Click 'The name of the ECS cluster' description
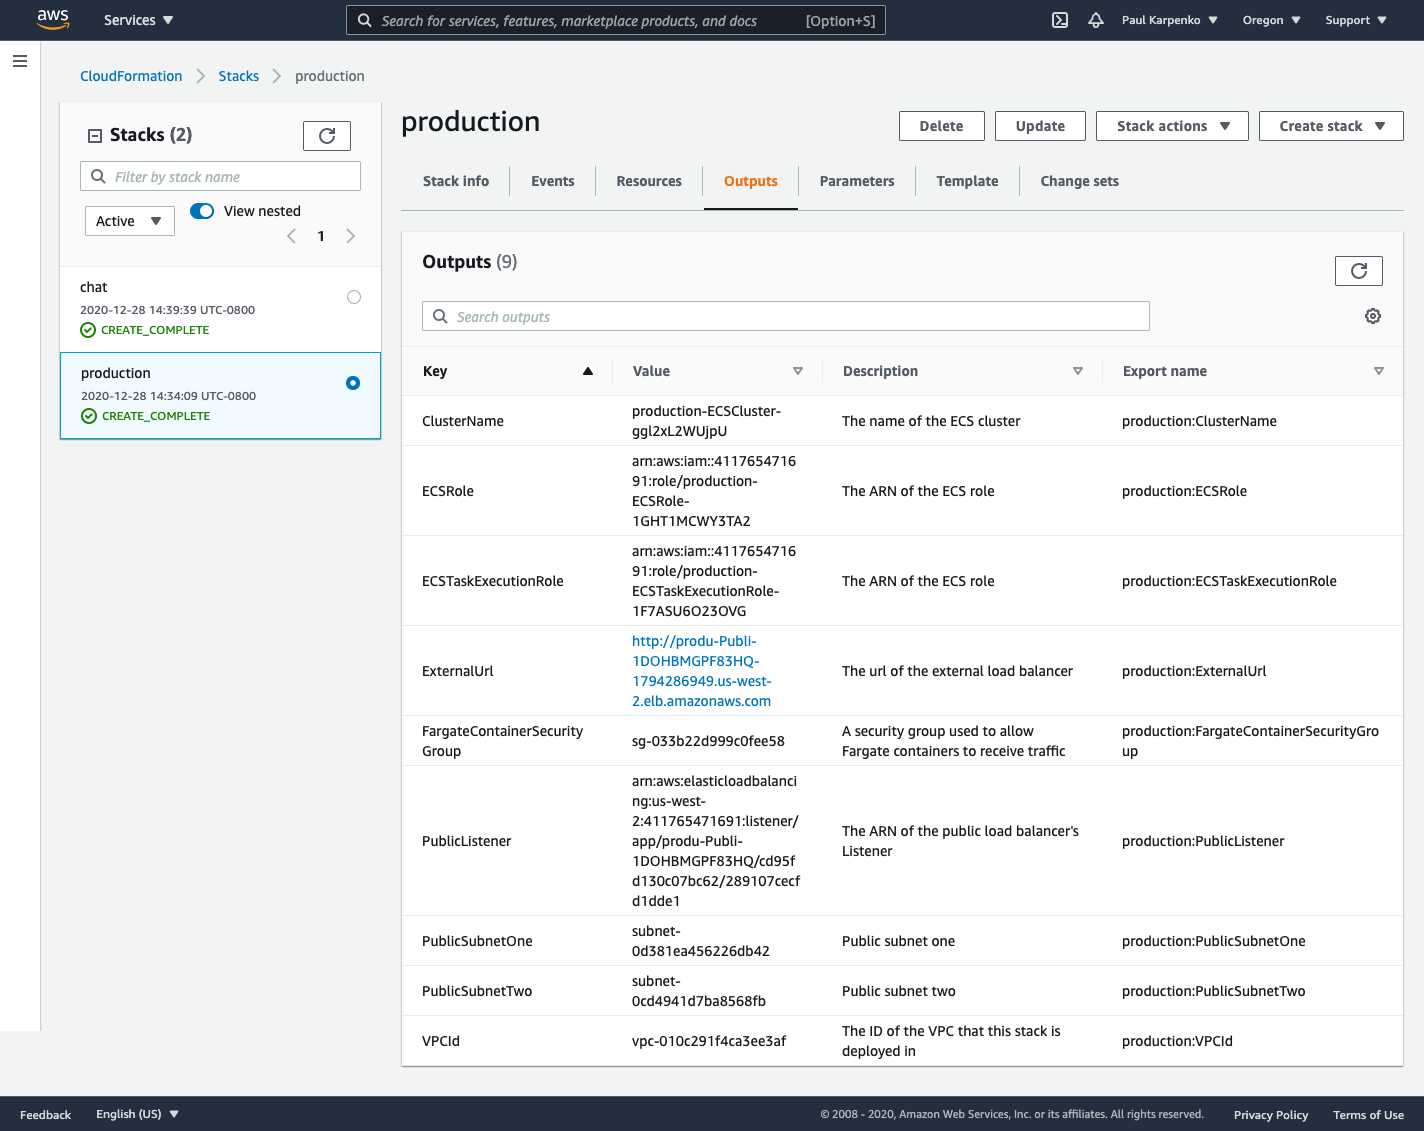This screenshot has height=1131, width=1424. click(x=931, y=421)
